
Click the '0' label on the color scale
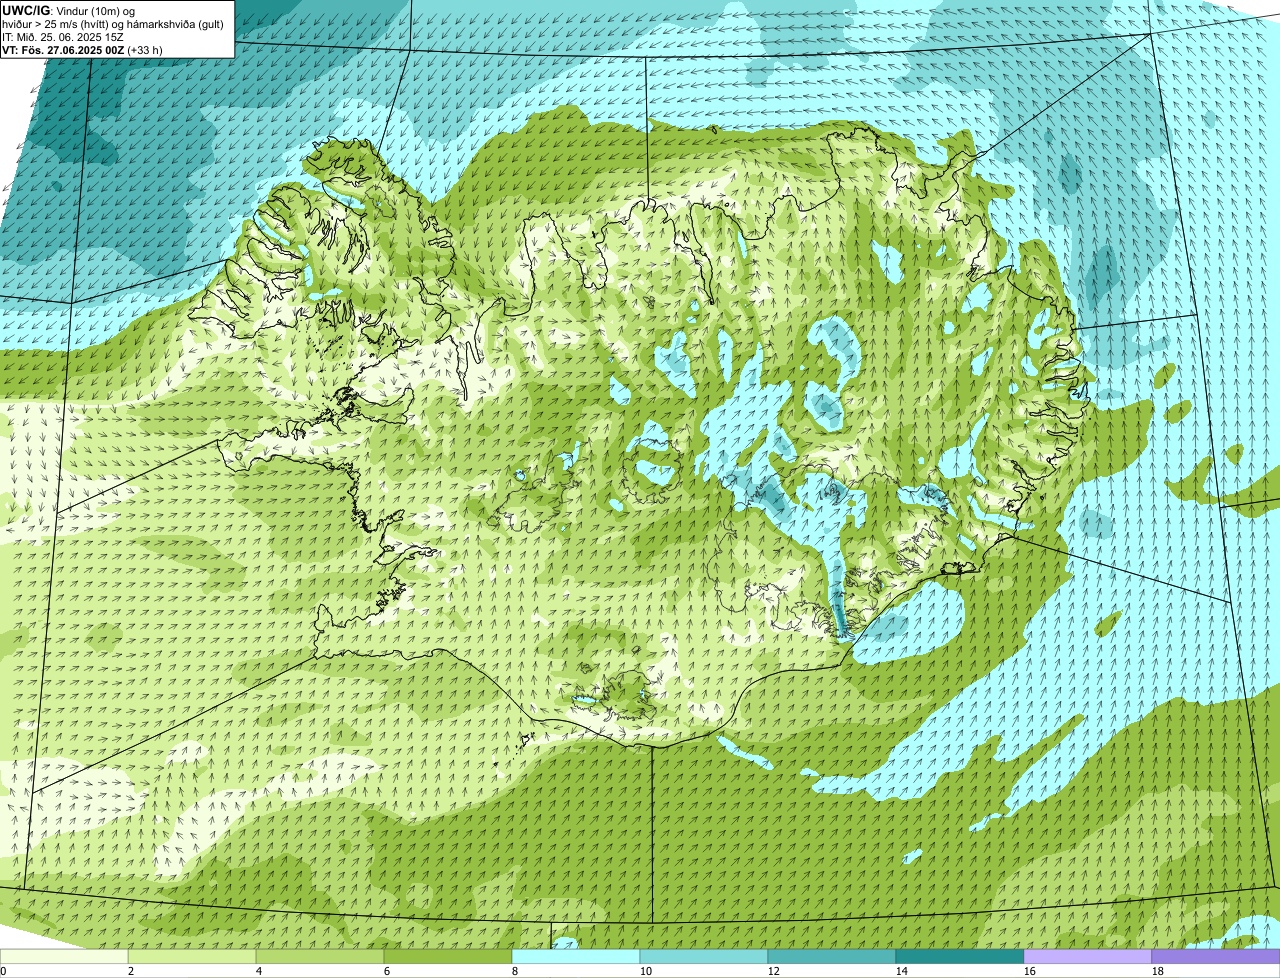click(x=3, y=971)
